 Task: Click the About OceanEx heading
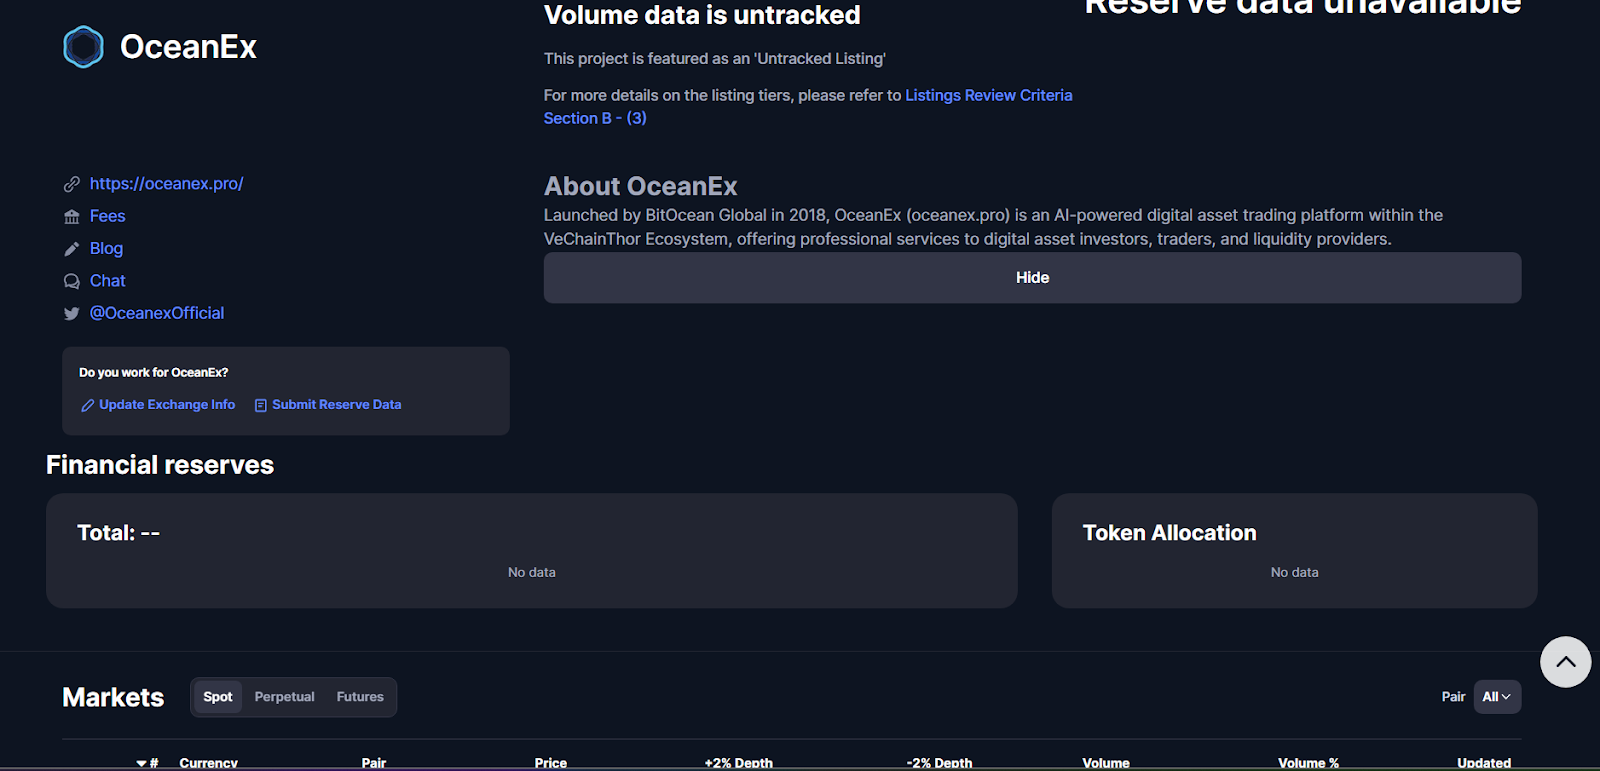tap(641, 187)
